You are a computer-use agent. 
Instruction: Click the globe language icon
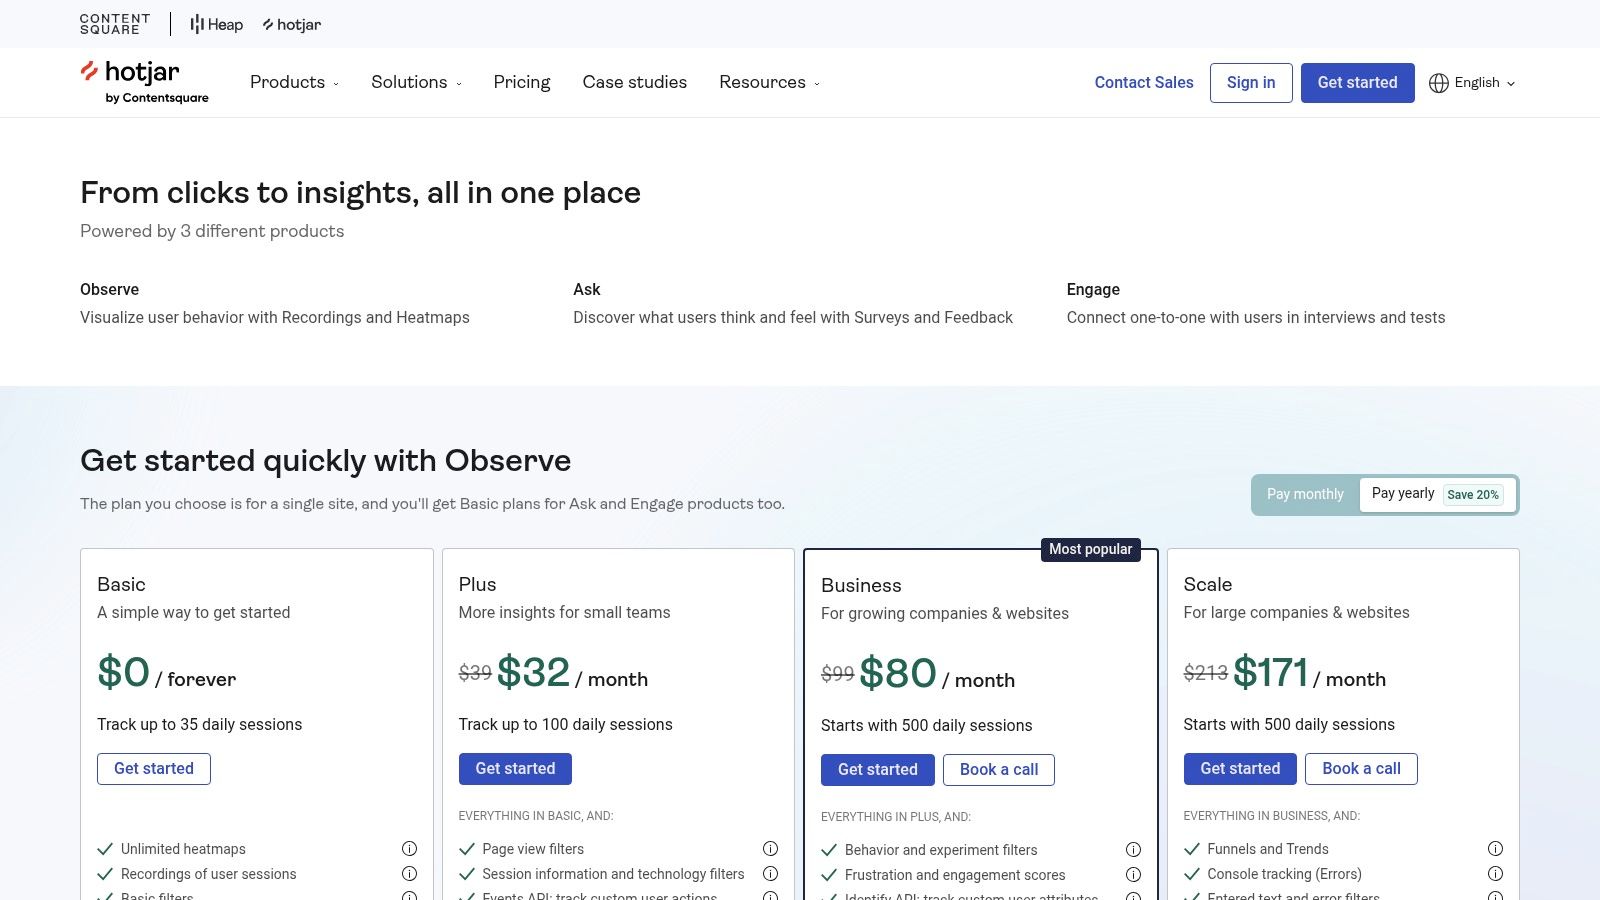click(1439, 83)
